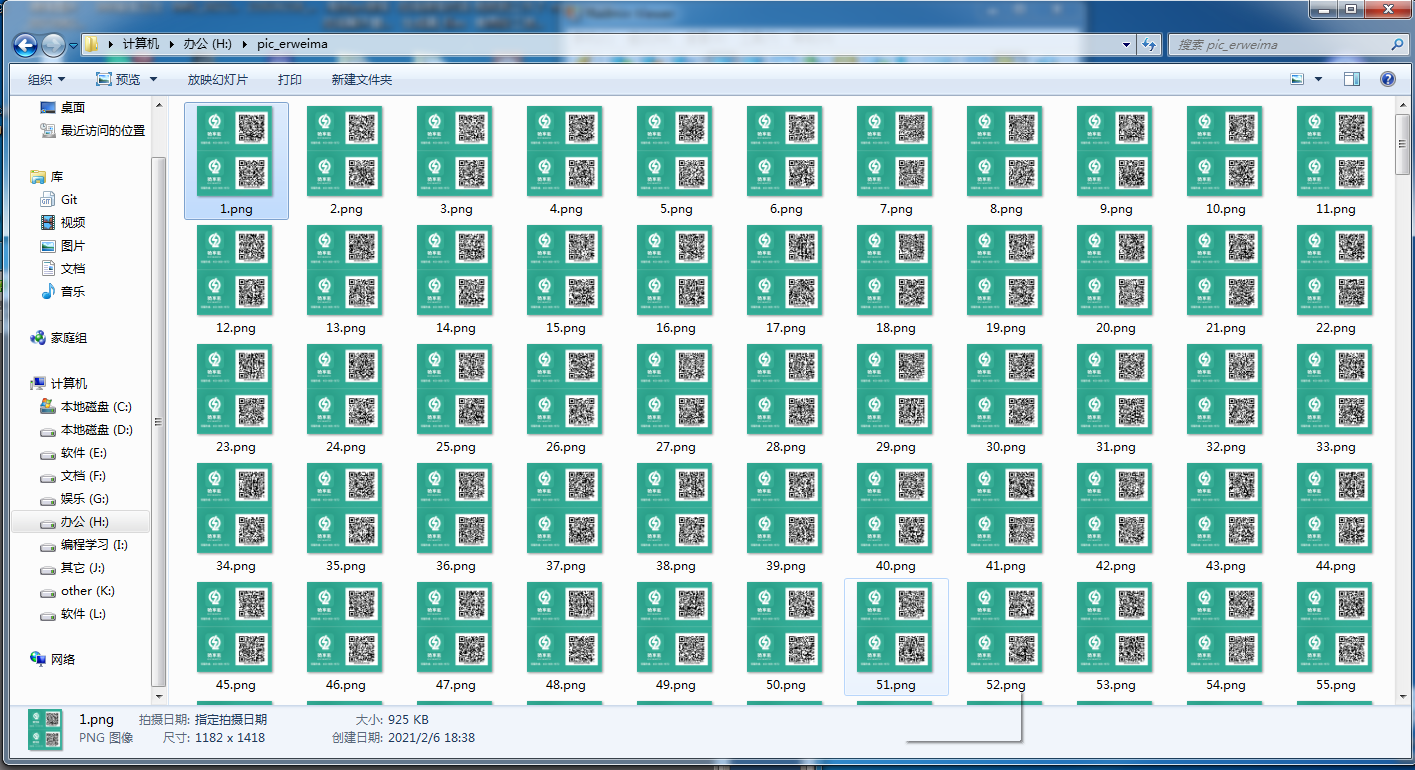The height and width of the screenshot is (770, 1415).
Task: Open 本地磁盘 (C:) drive
Action: (86, 407)
